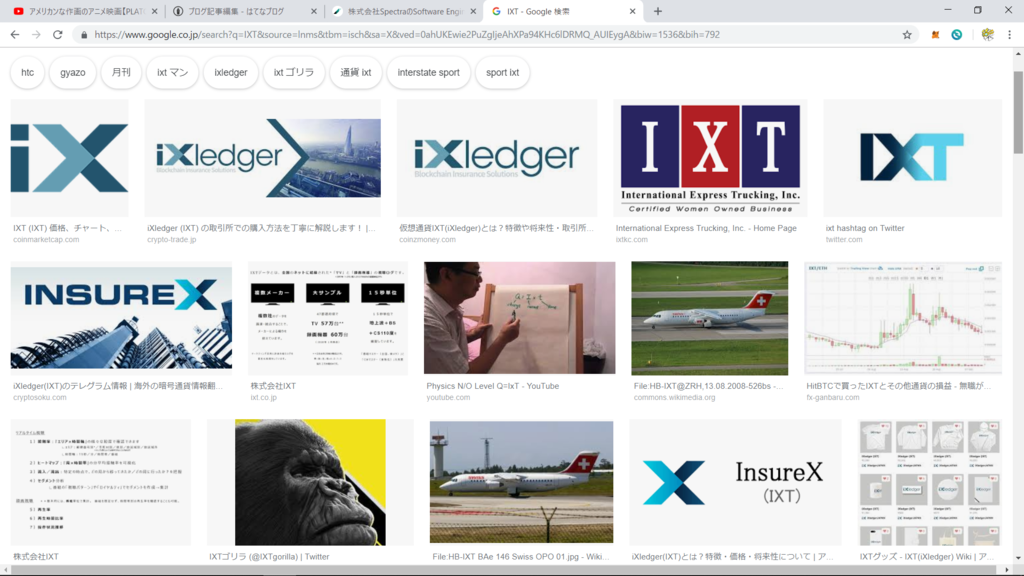Open 'ixt hashtag on Twitter' link
Viewport: 1024px width, 576px height.
[865, 228]
